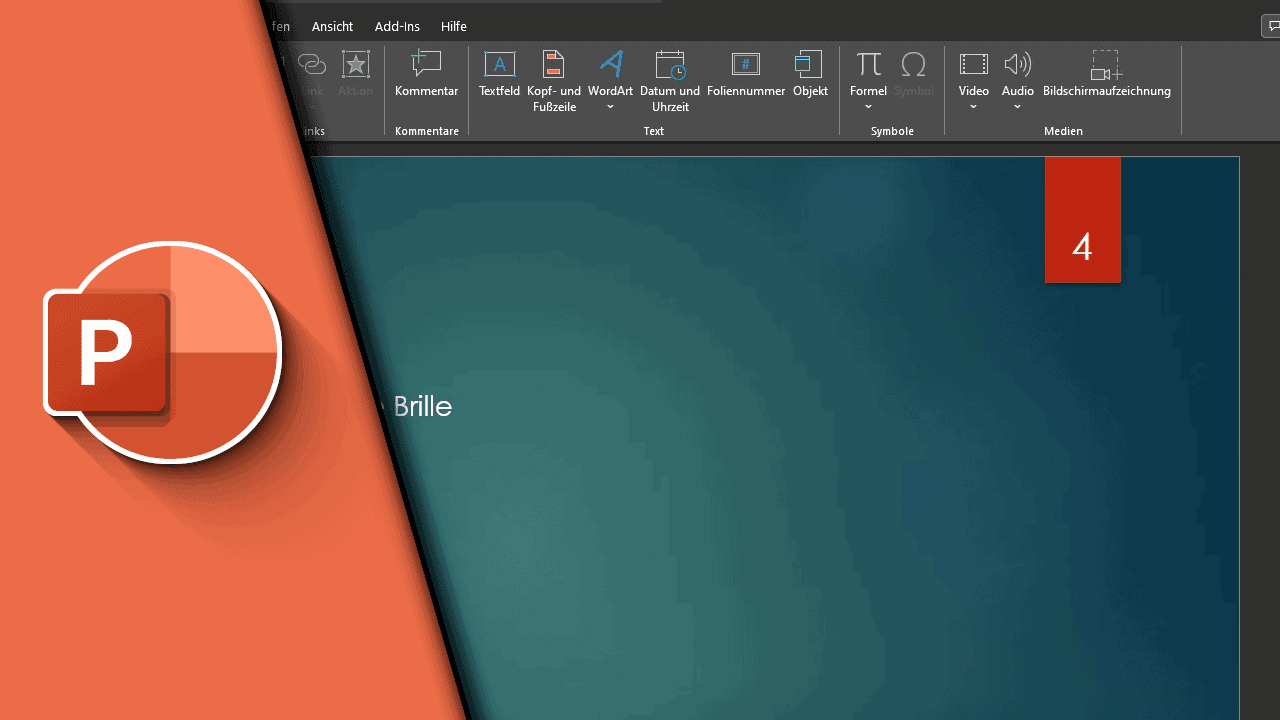Viewport: 1280px width, 720px height.
Task: Insert an Objekt via the ribbon
Action: 810,74
